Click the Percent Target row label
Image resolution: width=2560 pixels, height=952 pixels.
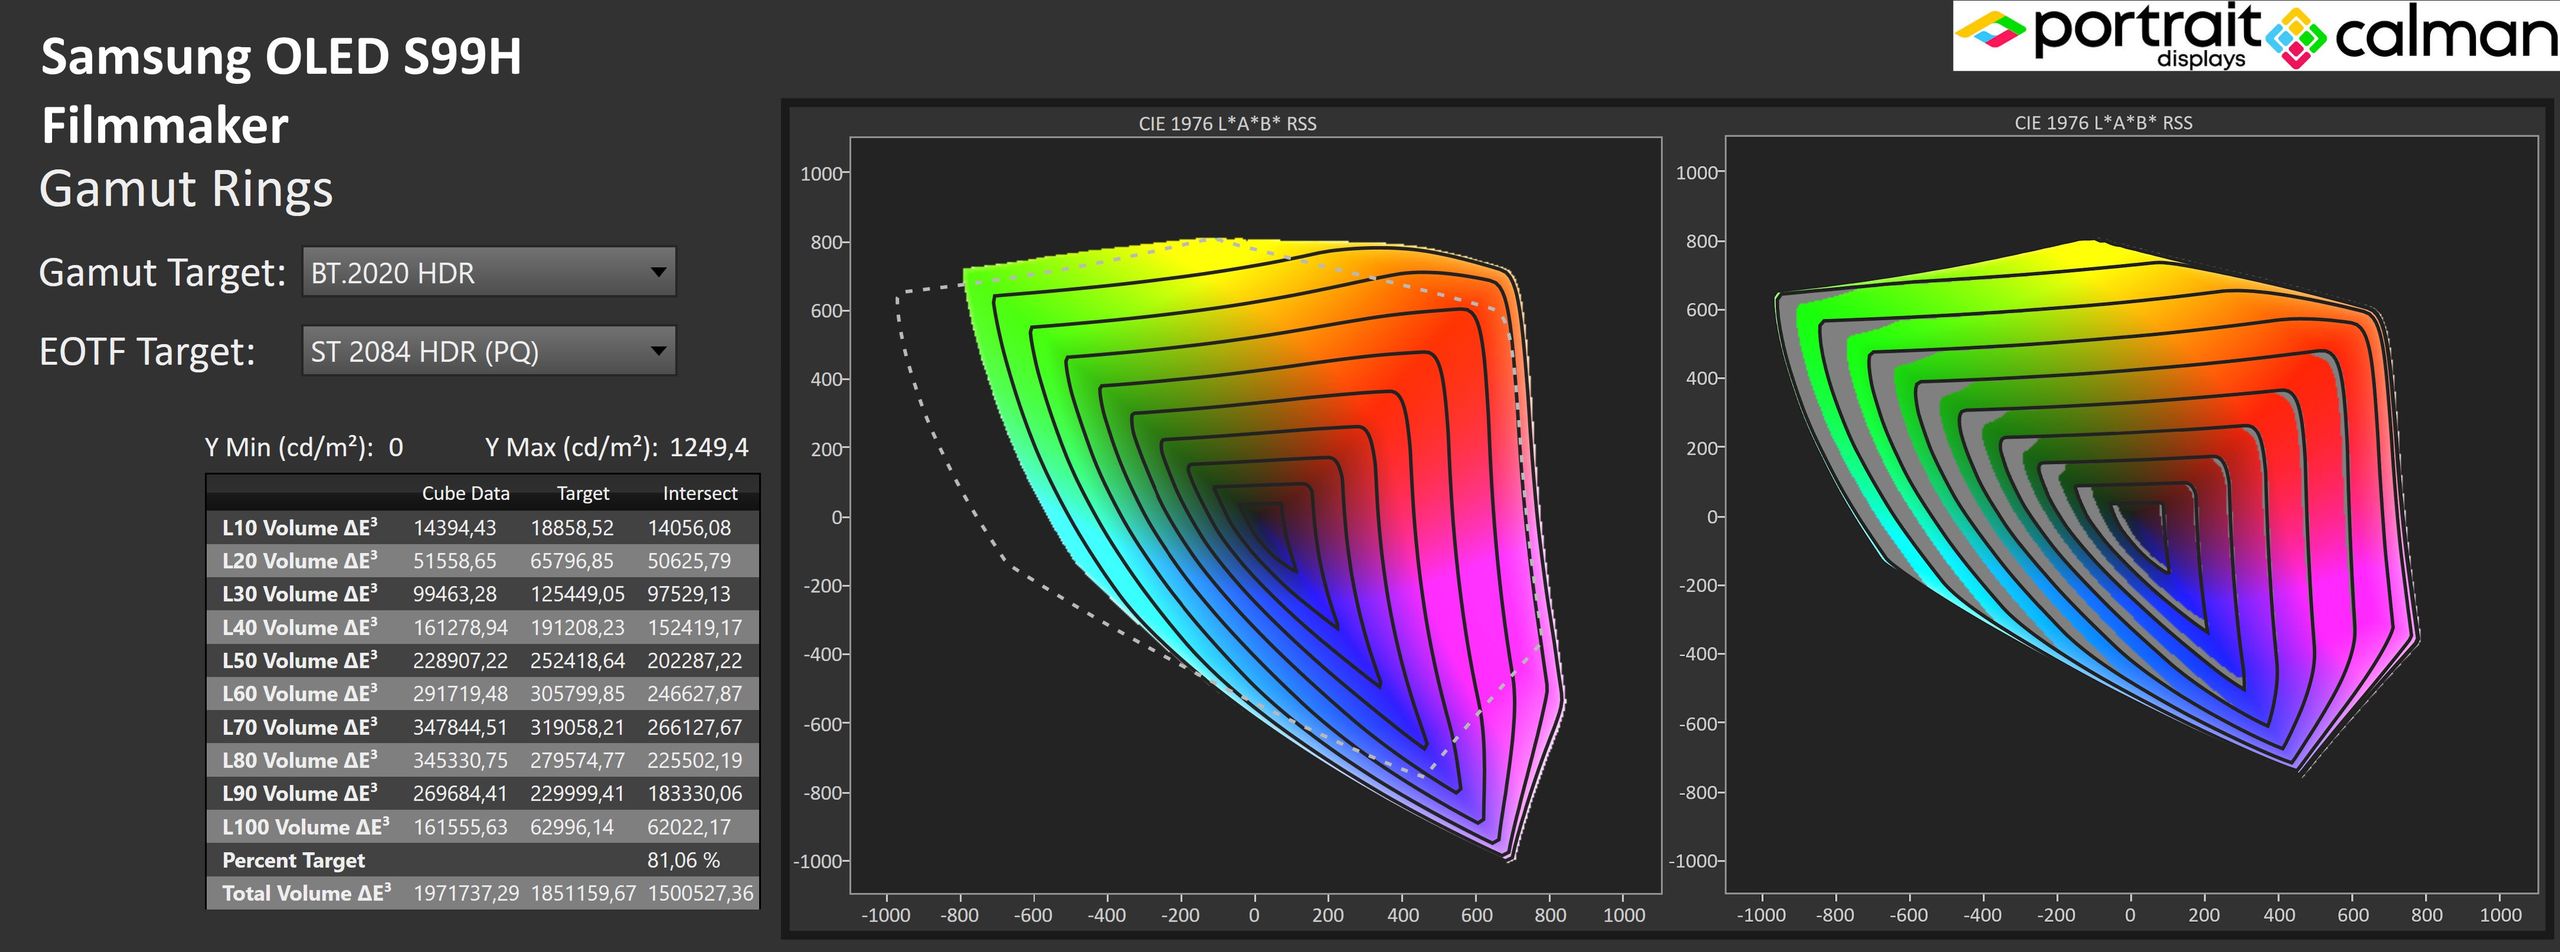(x=293, y=860)
